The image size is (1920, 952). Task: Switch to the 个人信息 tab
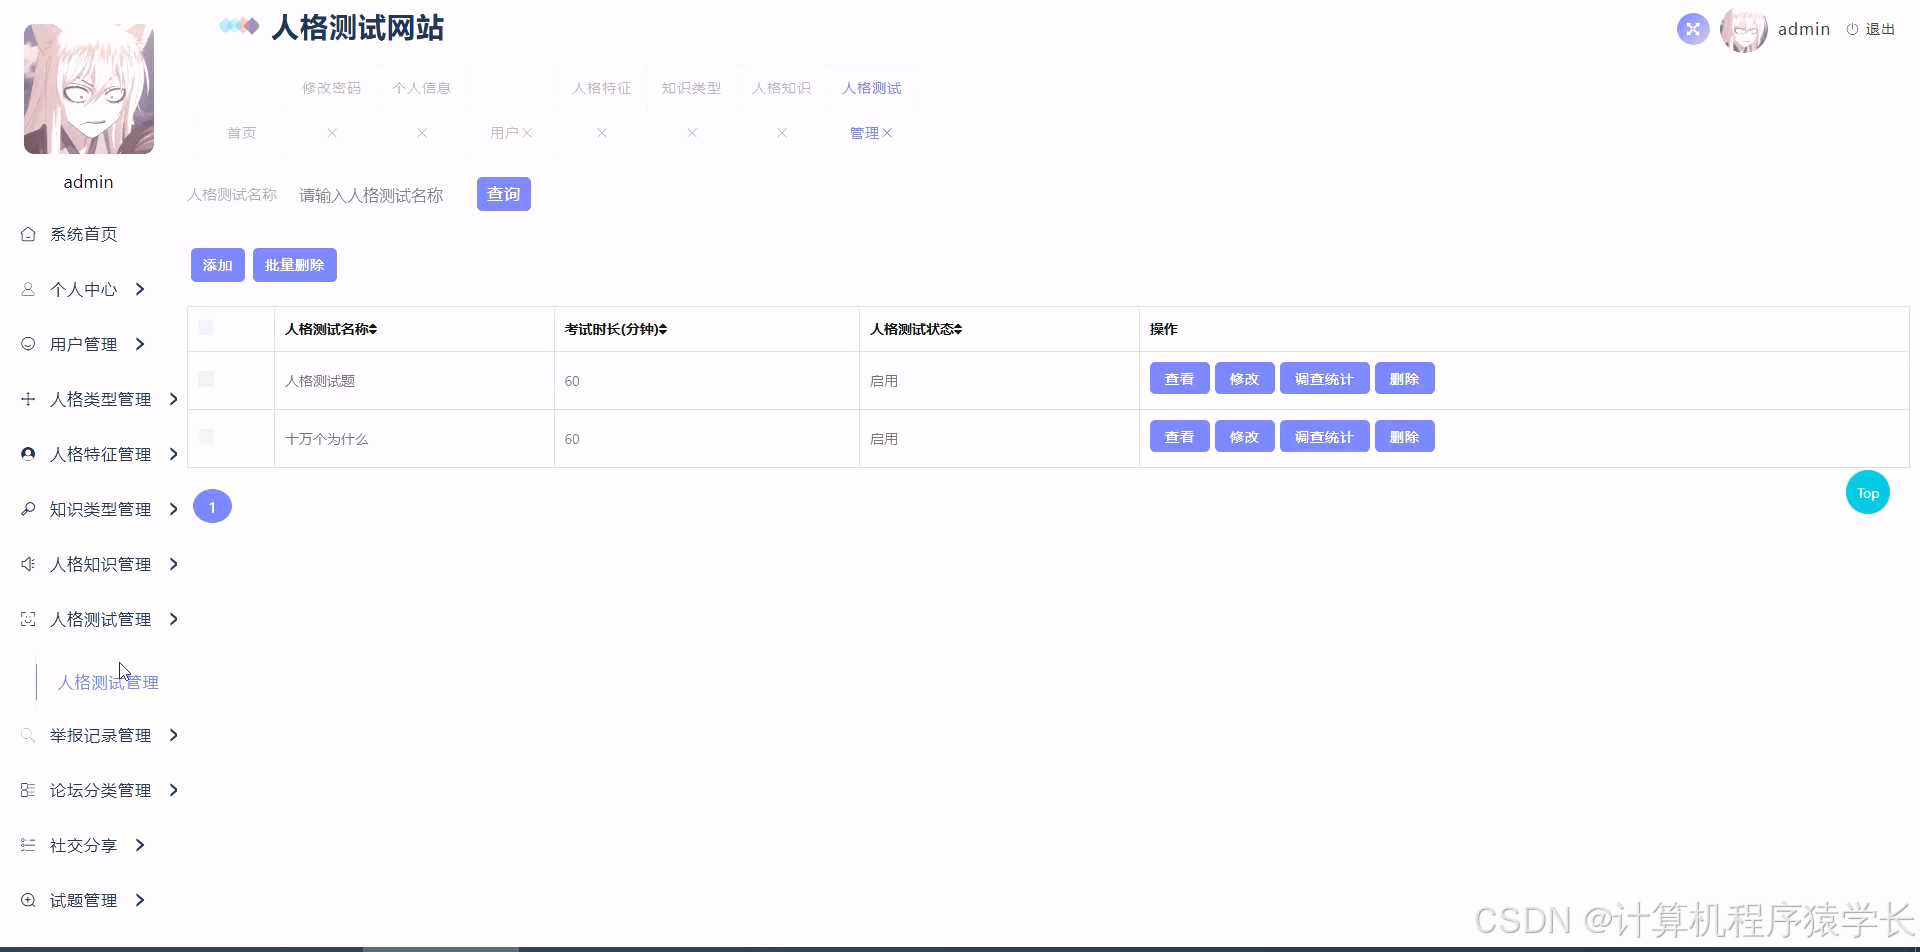[421, 88]
